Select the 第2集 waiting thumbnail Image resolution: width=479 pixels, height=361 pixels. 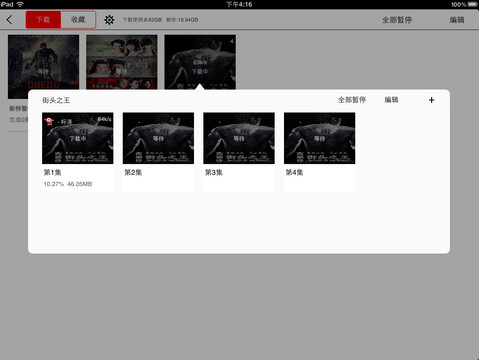click(x=158, y=138)
